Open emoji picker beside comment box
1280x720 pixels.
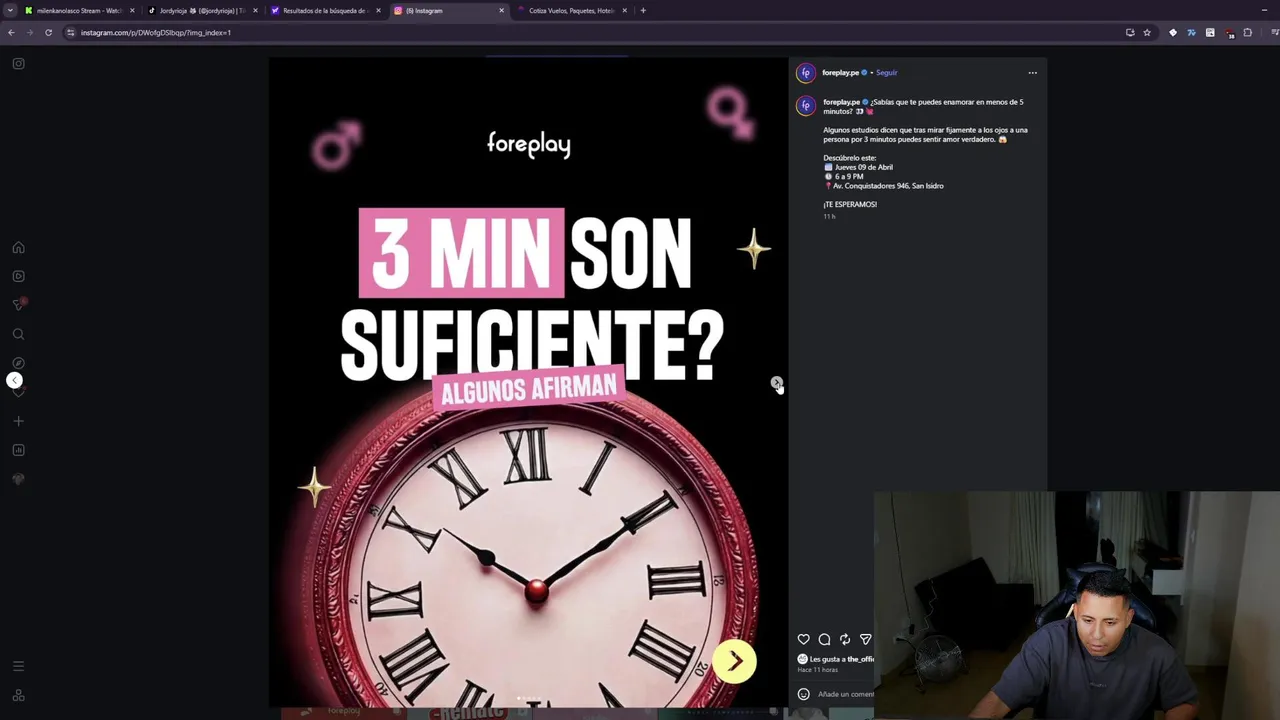[x=803, y=694]
